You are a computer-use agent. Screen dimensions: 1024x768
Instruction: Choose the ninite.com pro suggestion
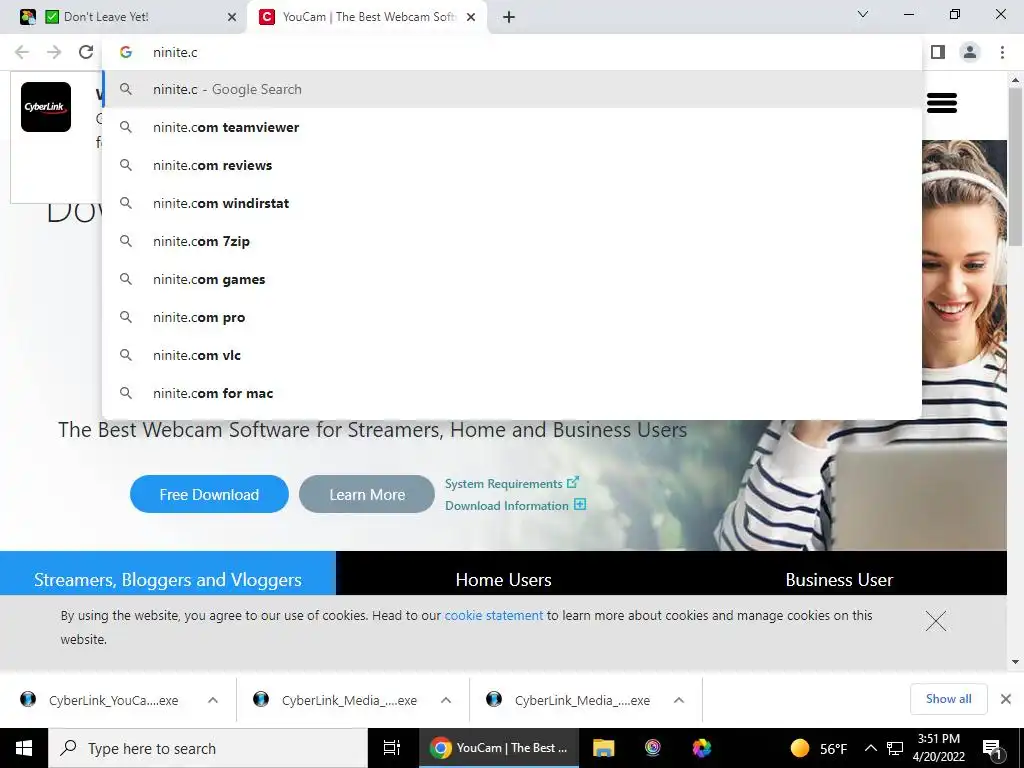tap(512, 317)
